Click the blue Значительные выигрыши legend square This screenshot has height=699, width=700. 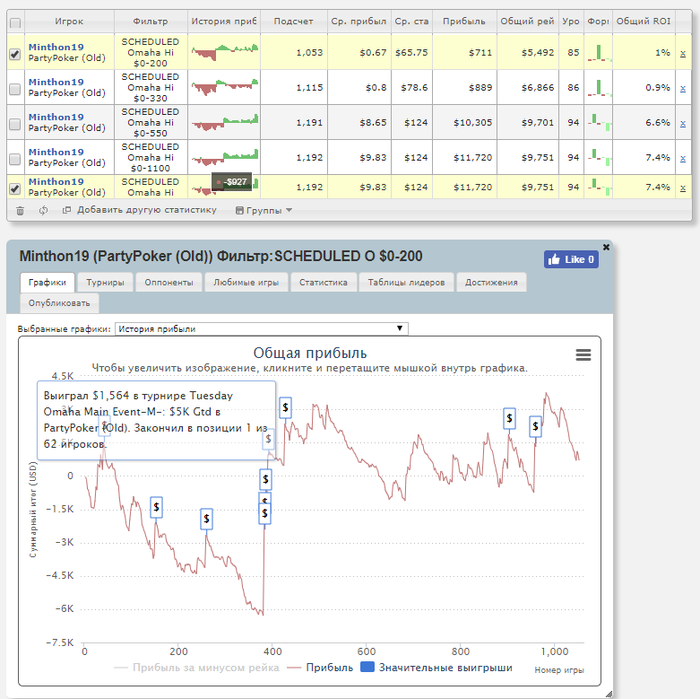(367, 667)
